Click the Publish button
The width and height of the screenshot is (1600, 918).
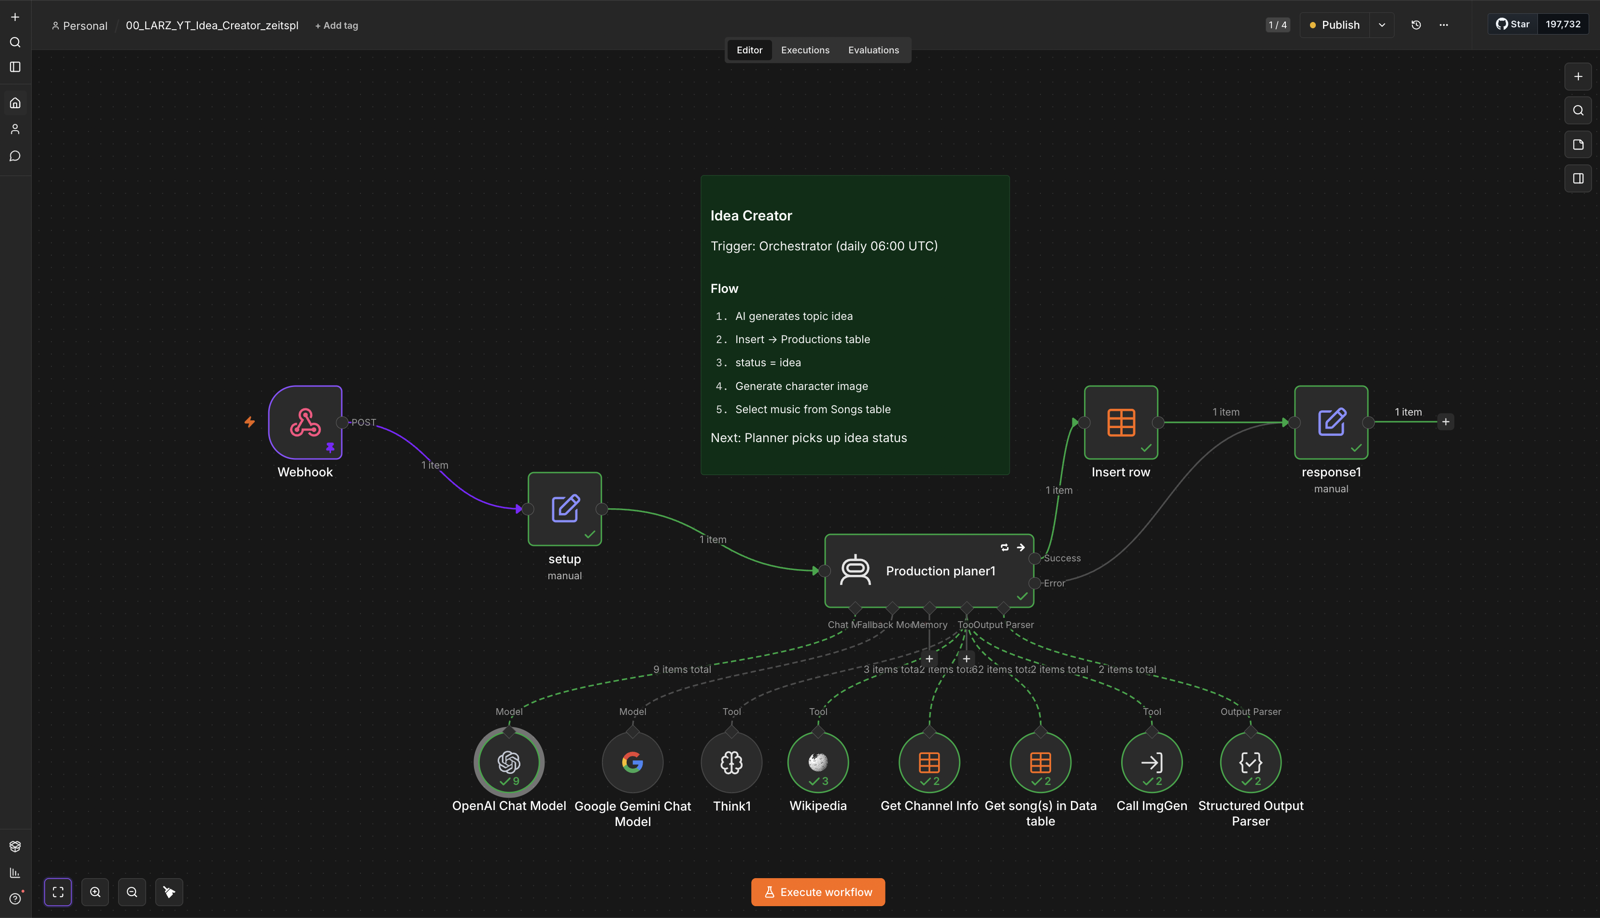point(1335,25)
